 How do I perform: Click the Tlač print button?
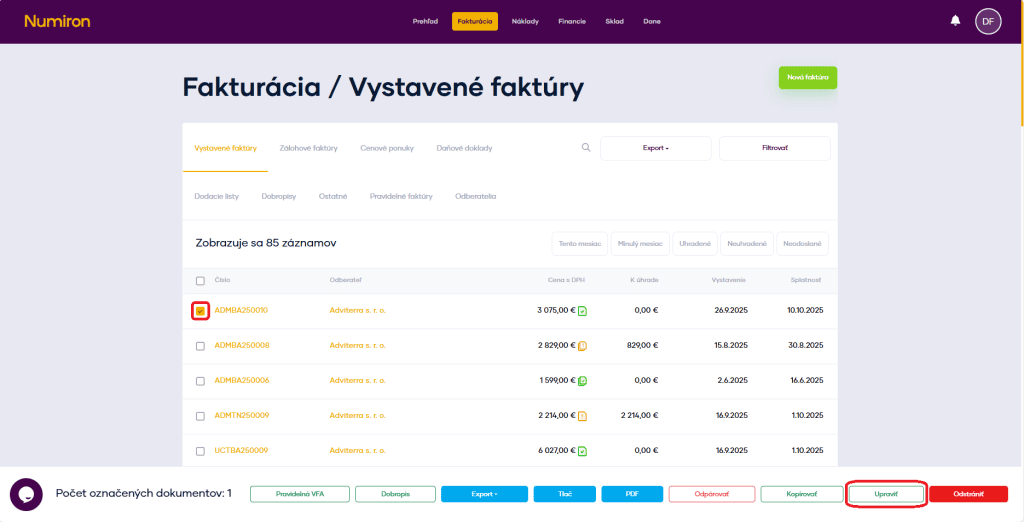point(564,495)
